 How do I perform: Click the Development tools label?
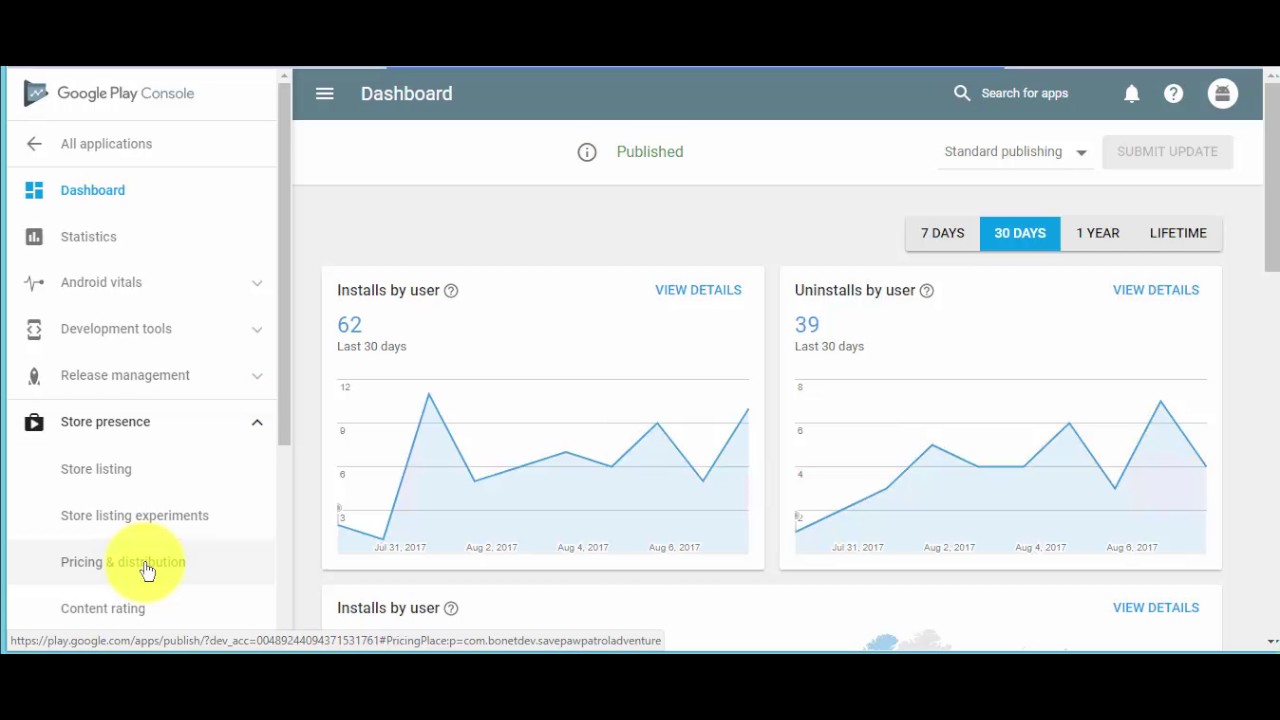116,329
